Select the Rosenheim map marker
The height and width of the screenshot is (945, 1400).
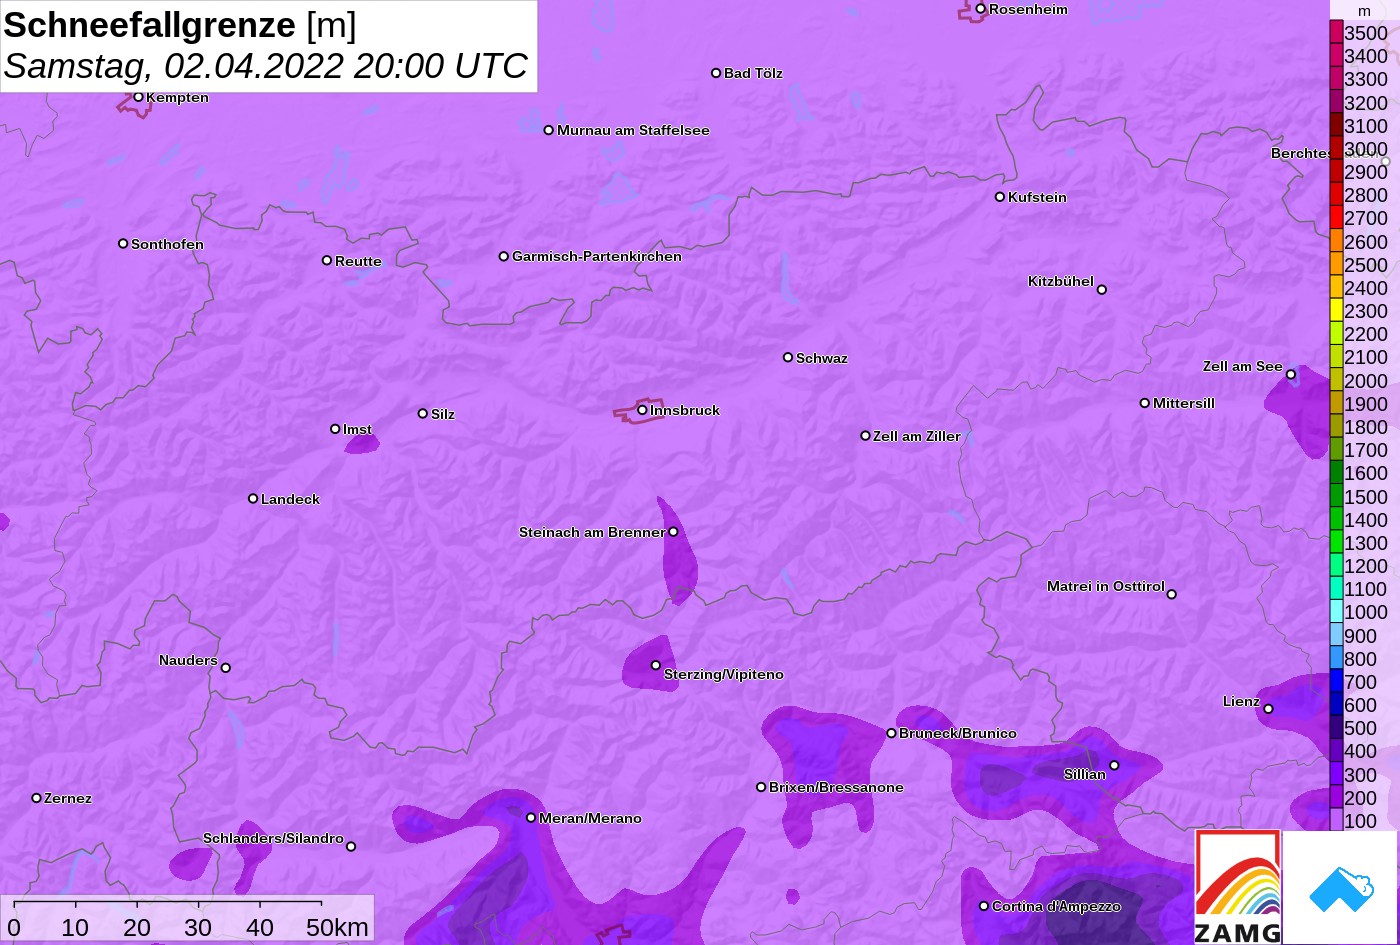tap(981, 9)
